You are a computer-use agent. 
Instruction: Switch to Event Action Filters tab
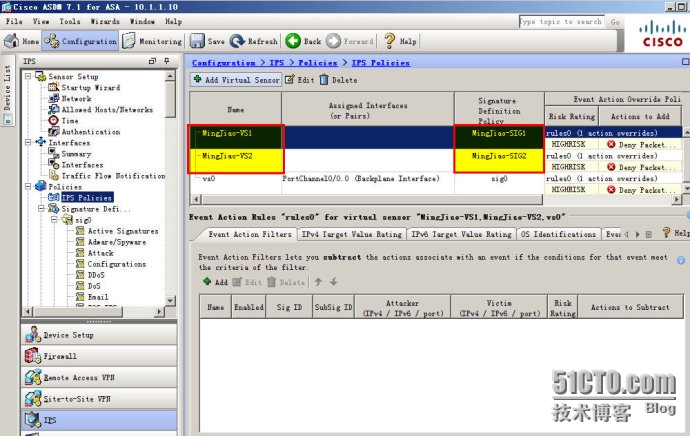pos(250,234)
